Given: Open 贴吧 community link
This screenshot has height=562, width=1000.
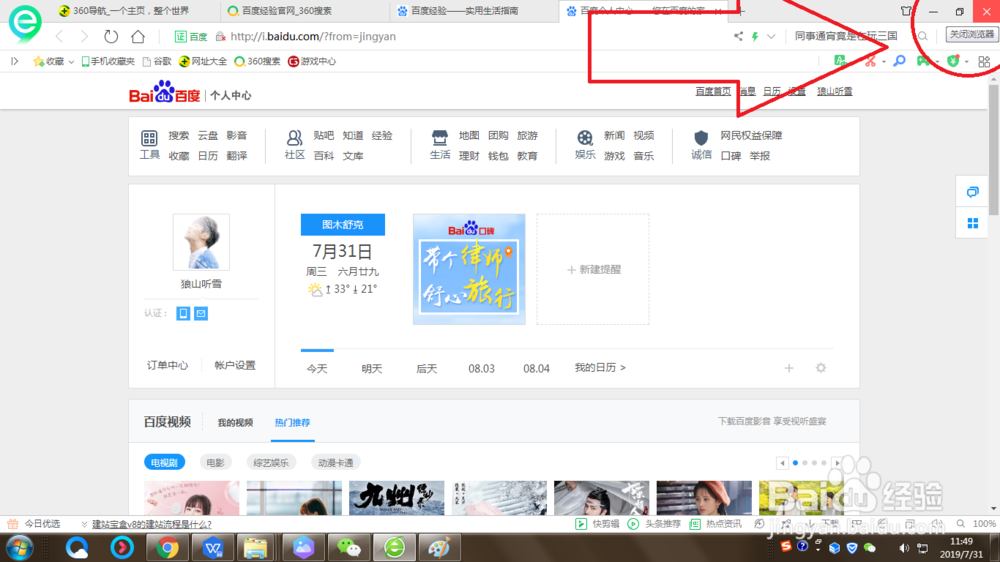Looking at the screenshot, I should pyautogui.click(x=323, y=135).
